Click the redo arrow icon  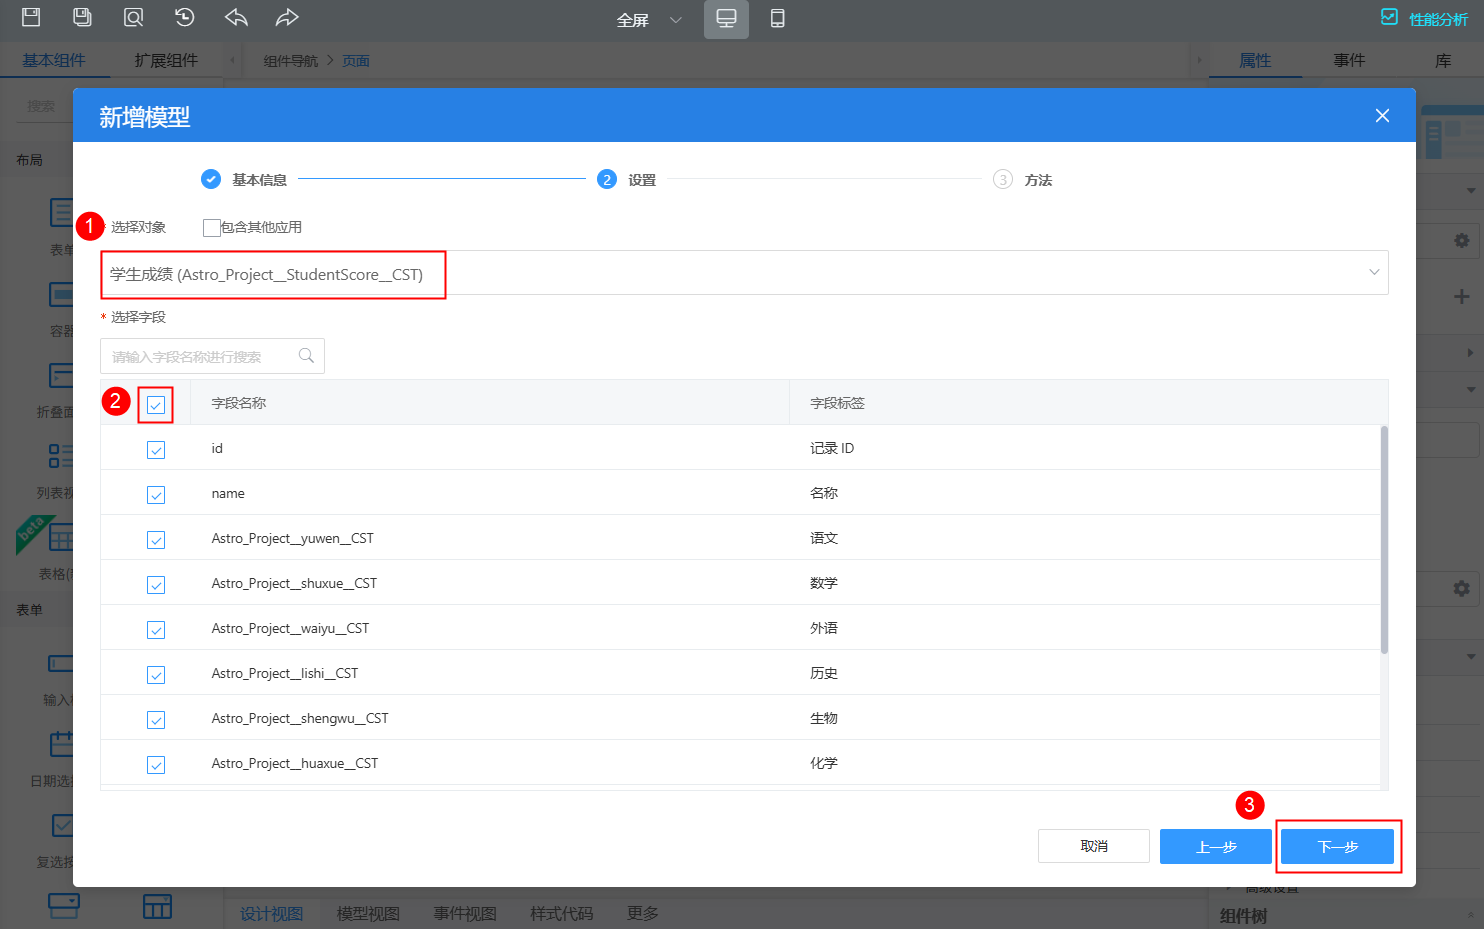(x=287, y=17)
